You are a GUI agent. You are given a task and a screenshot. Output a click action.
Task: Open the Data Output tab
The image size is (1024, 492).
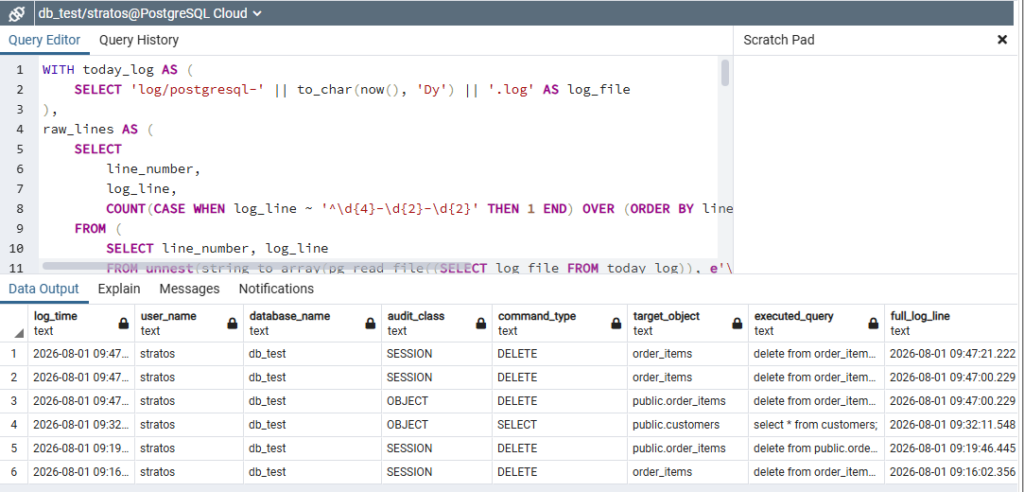click(44, 289)
